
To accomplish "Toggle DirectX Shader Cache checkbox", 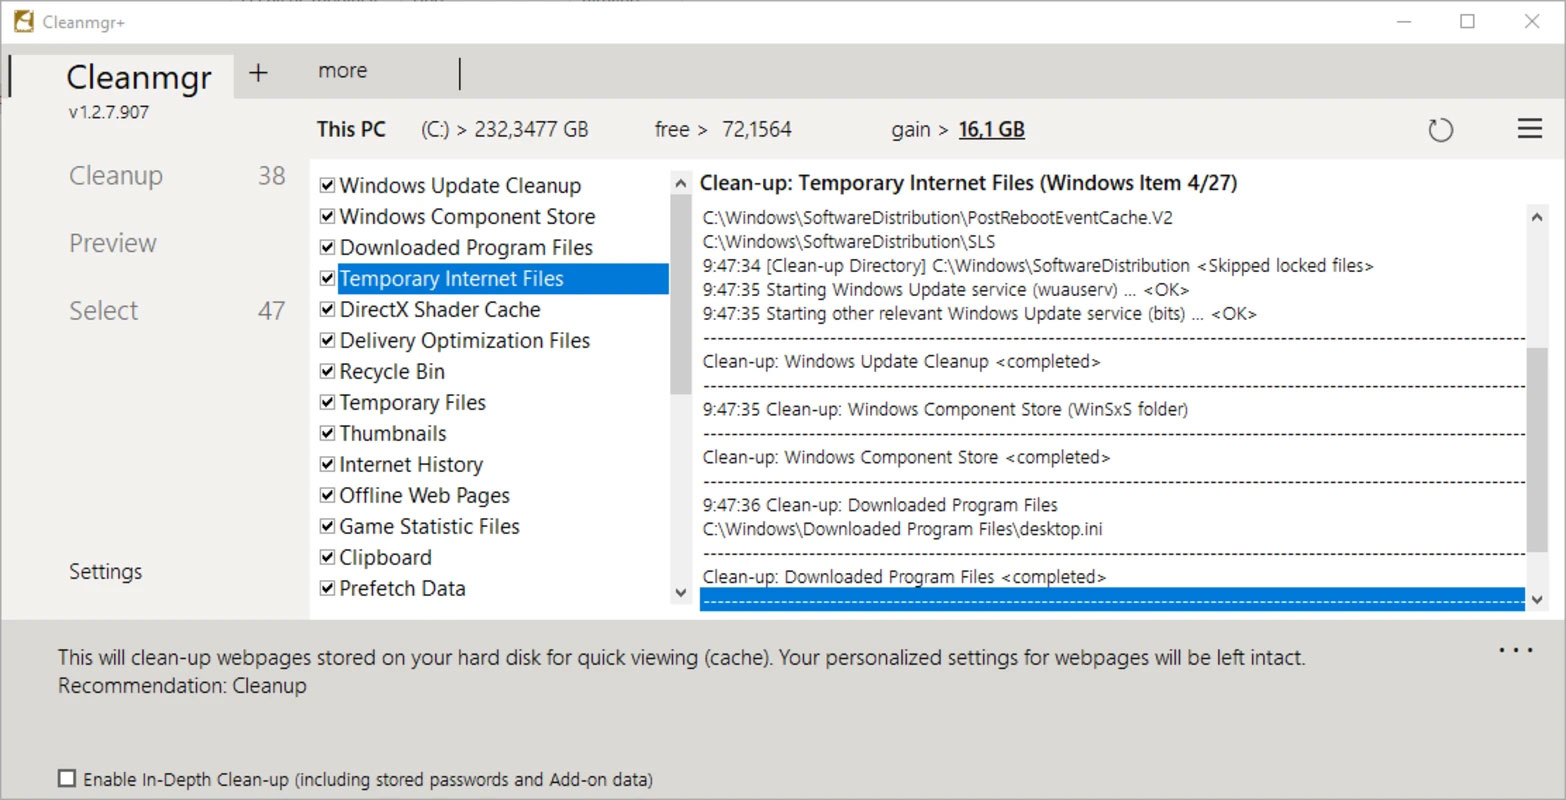I will click(x=327, y=310).
